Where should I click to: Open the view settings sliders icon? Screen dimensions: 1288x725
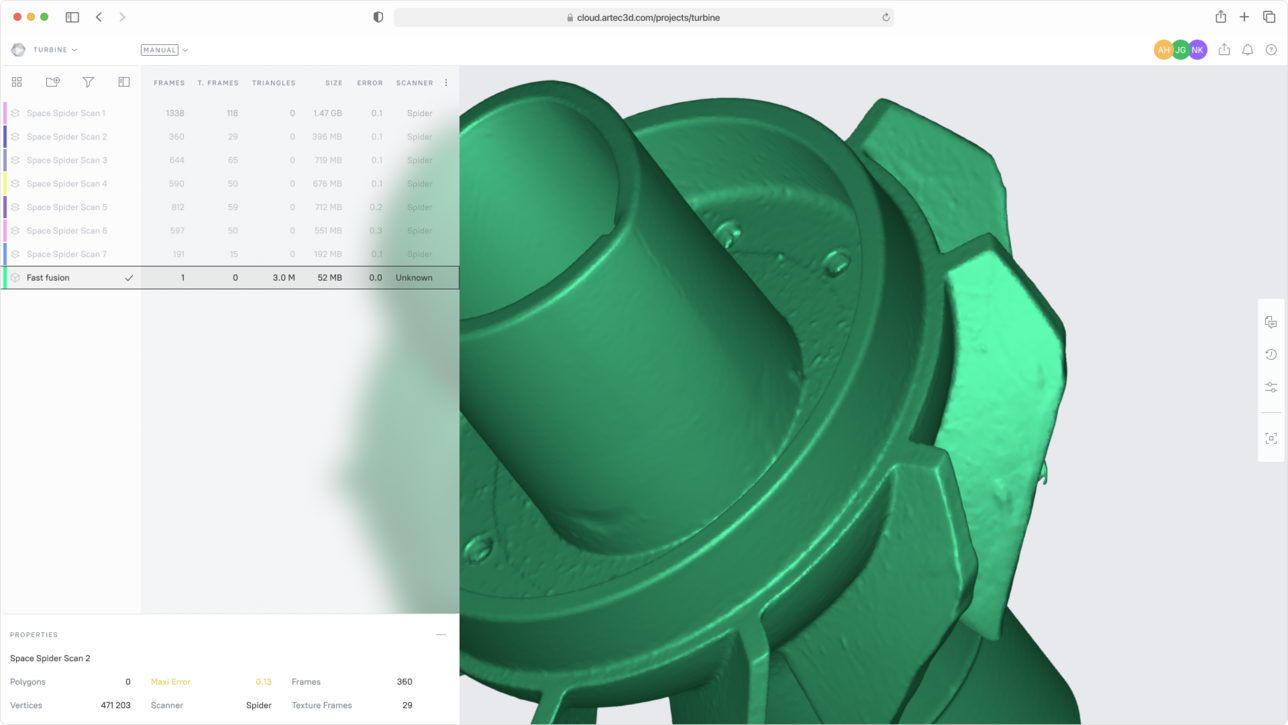[1271, 387]
